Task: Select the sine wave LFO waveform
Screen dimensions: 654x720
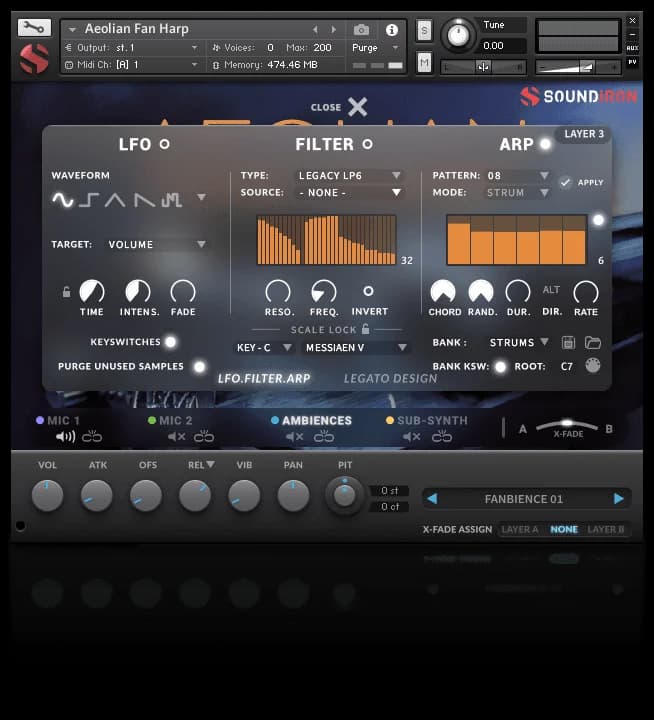Action: tap(63, 200)
